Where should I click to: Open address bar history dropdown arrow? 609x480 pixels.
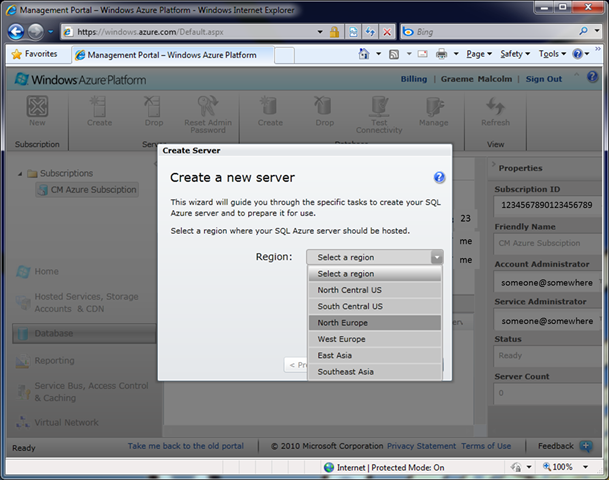point(320,32)
